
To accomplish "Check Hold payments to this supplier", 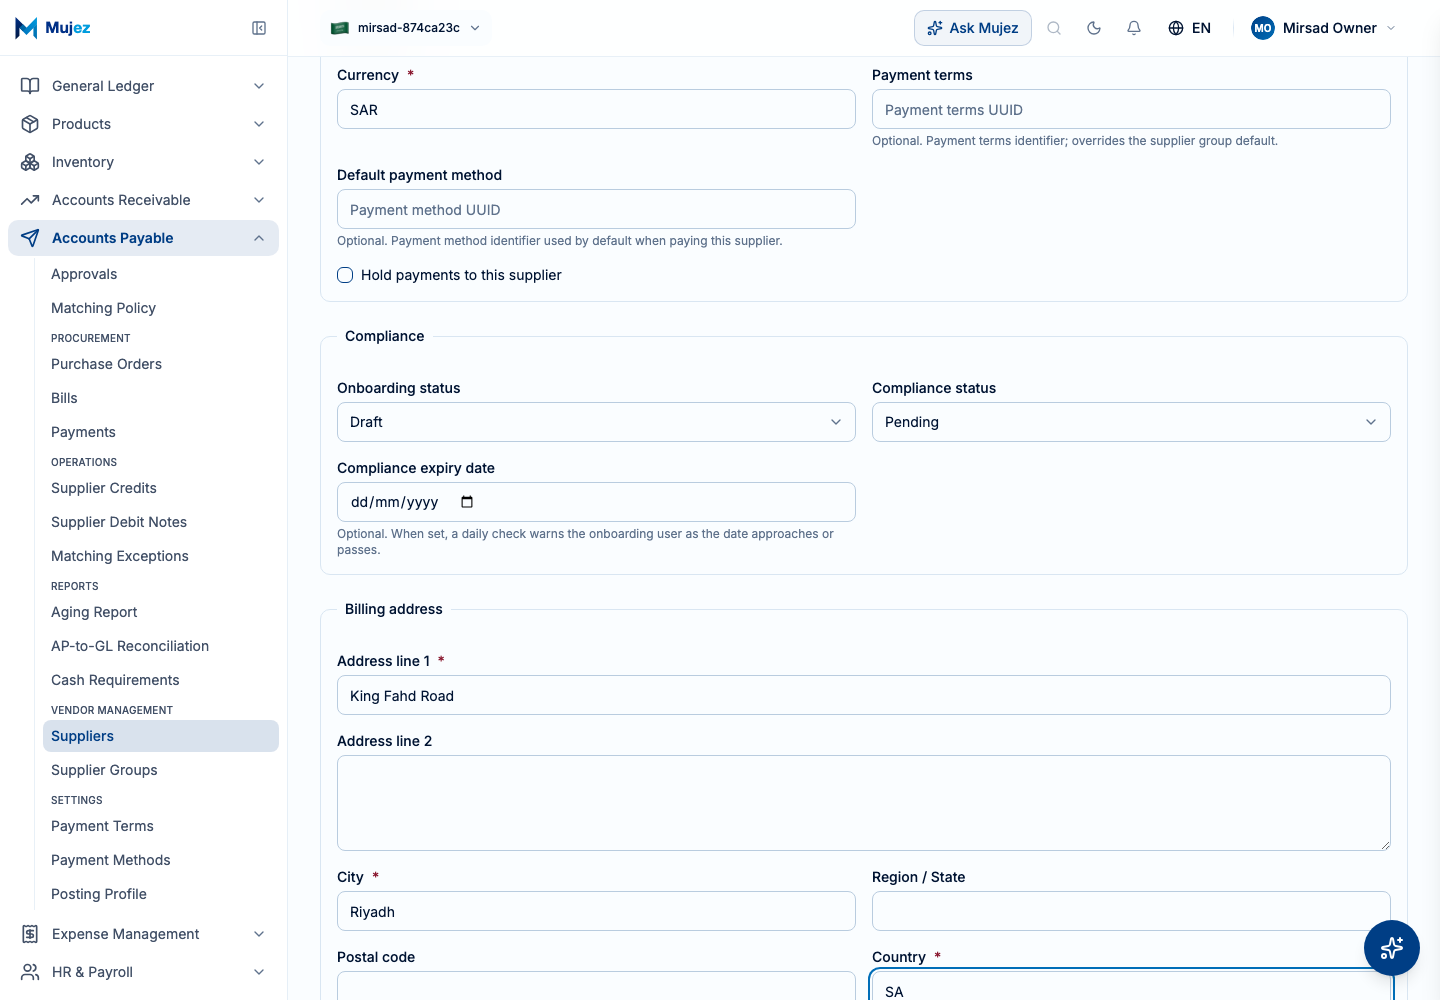I will tap(345, 275).
